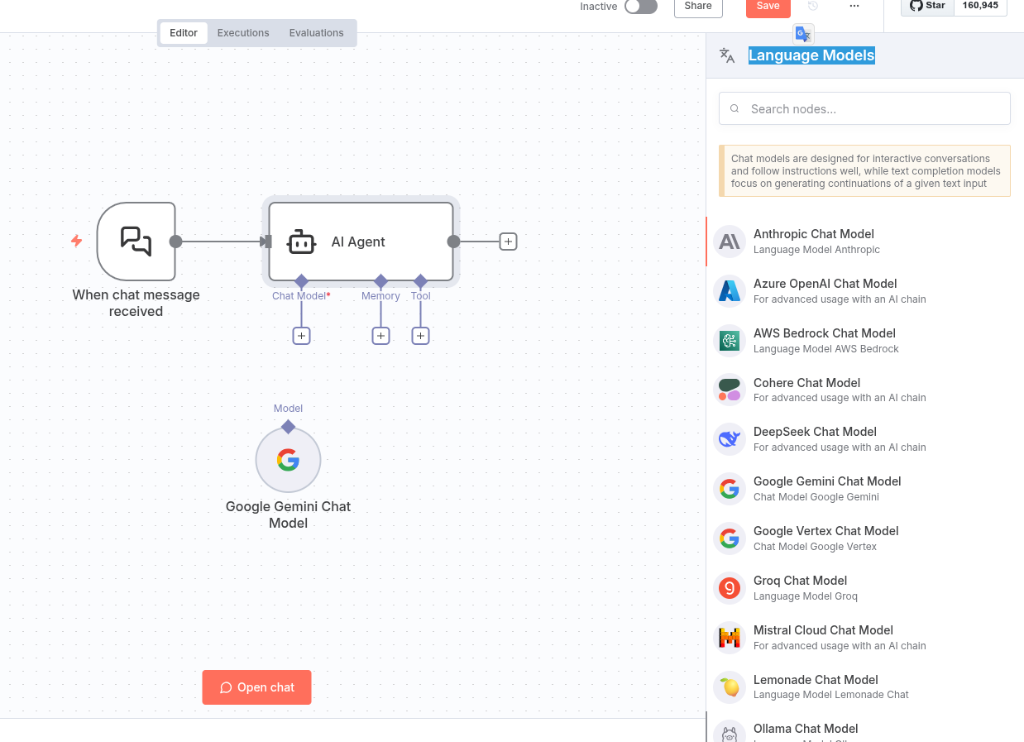The width and height of the screenshot is (1024, 742).
Task: Switch to the Executions tab
Action: [243, 33]
